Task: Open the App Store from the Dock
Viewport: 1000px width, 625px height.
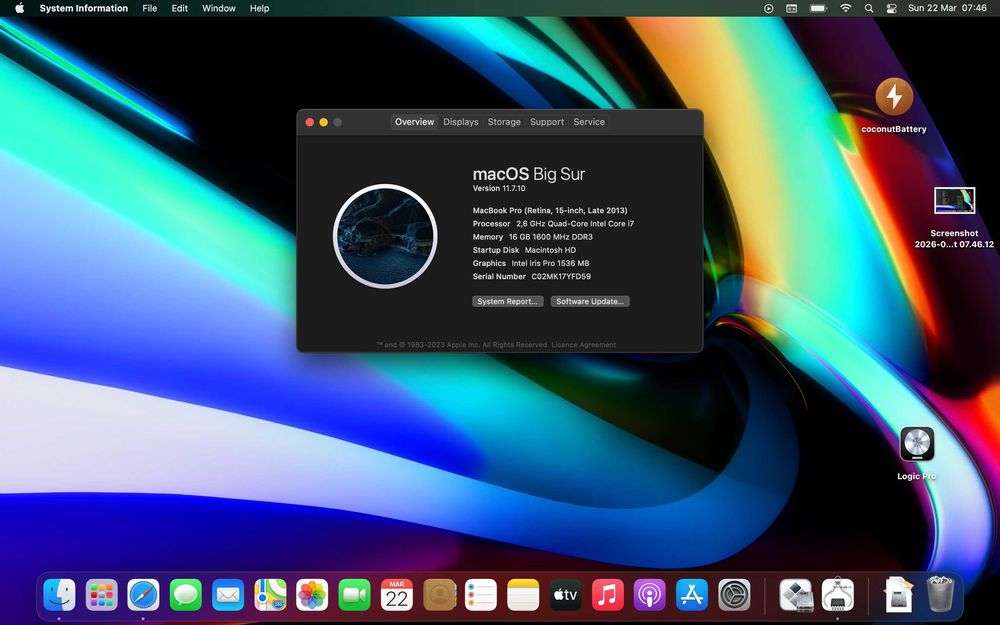Action: [x=691, y=595]
